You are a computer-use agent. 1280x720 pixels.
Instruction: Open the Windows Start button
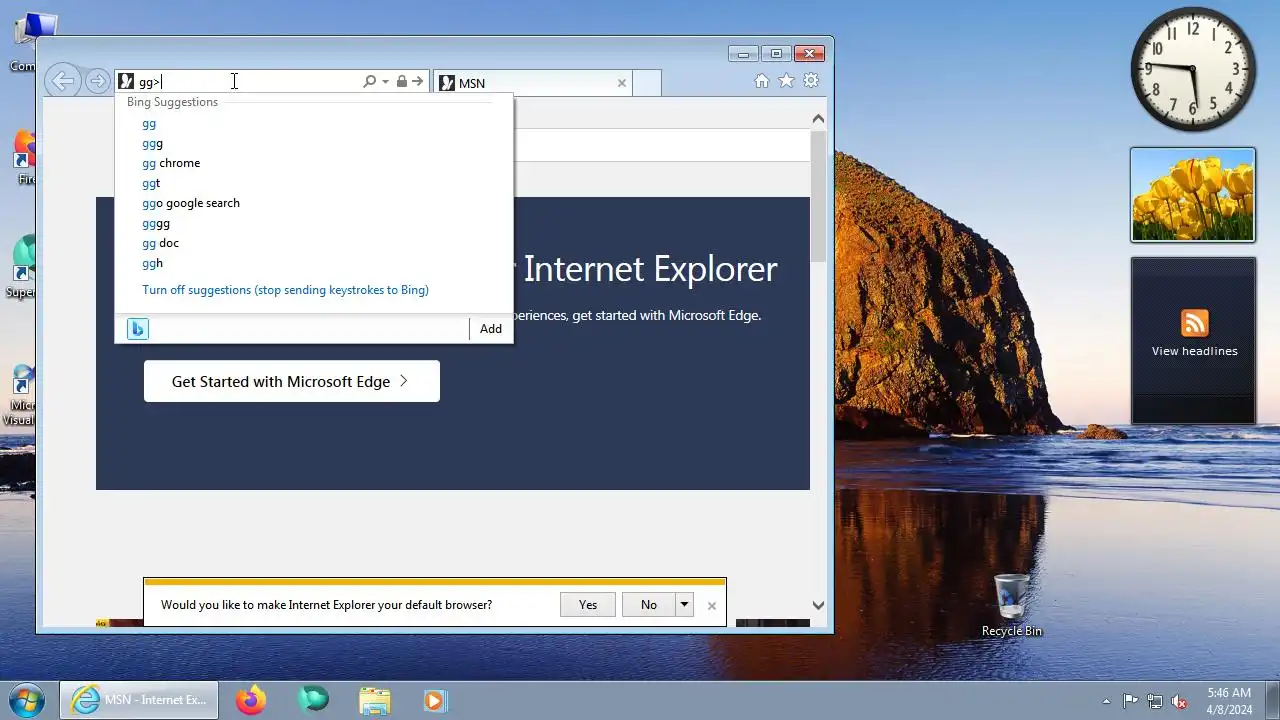27,699
